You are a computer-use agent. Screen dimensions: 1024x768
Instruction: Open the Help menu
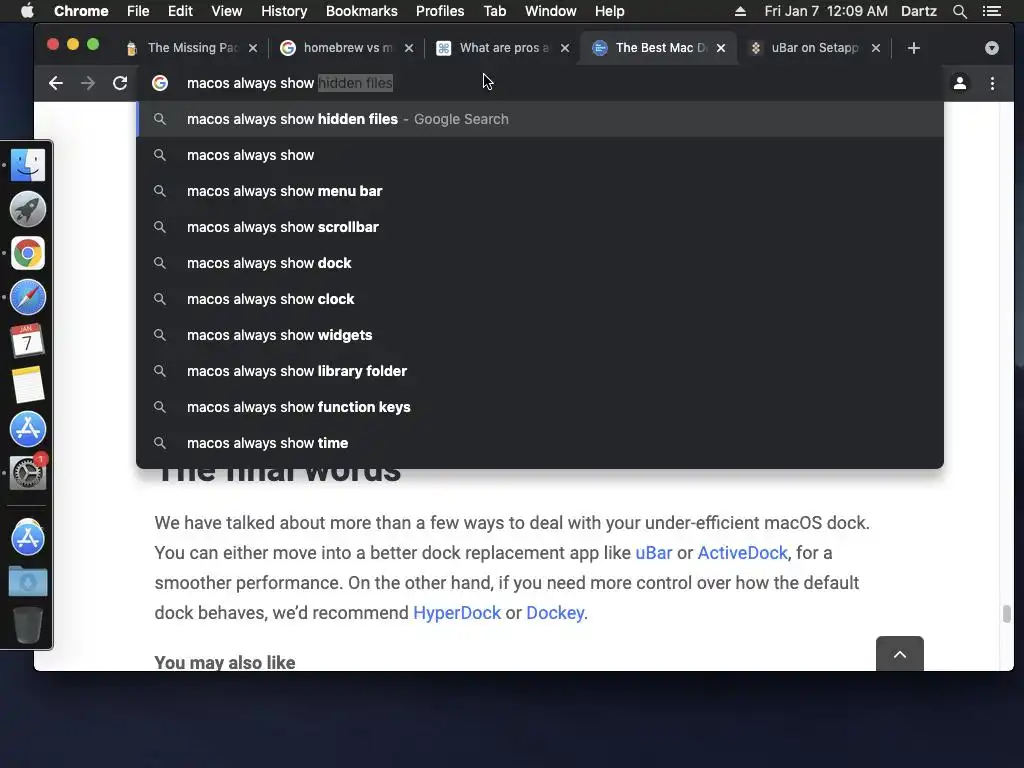tap(609, 11)
